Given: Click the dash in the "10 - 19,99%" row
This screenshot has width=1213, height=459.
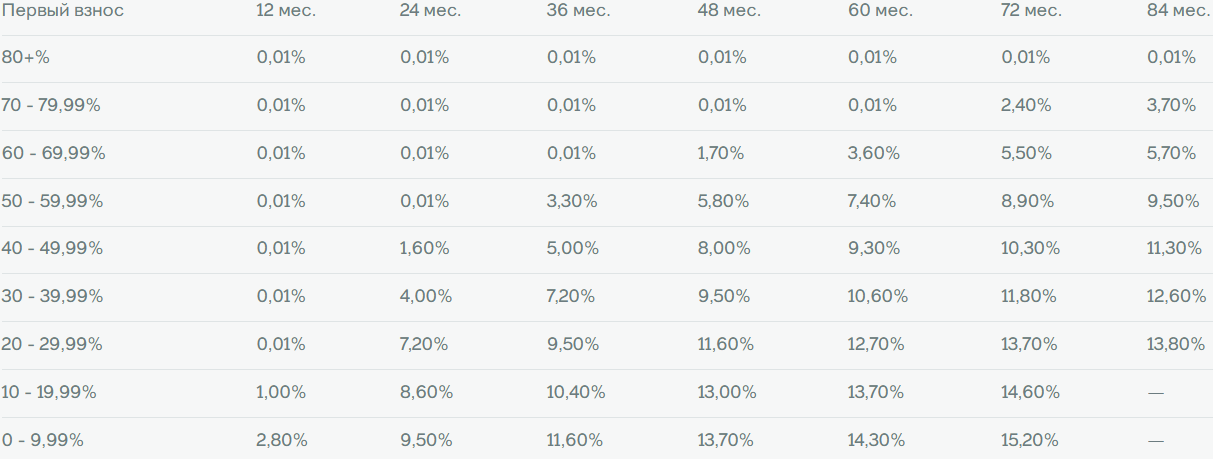Looking at the screenshot, I should [1156, 393].
